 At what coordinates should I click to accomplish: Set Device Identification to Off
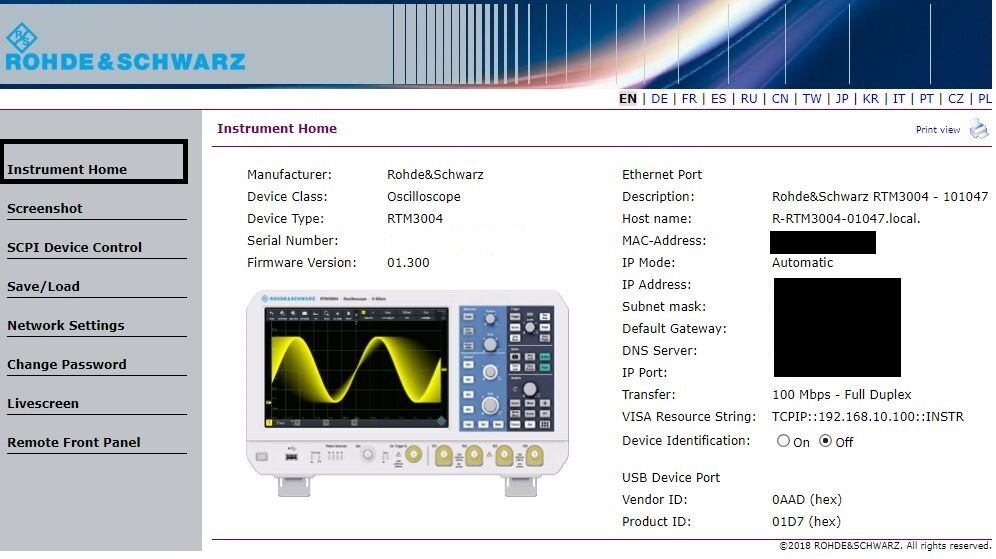tap(825, 441)
